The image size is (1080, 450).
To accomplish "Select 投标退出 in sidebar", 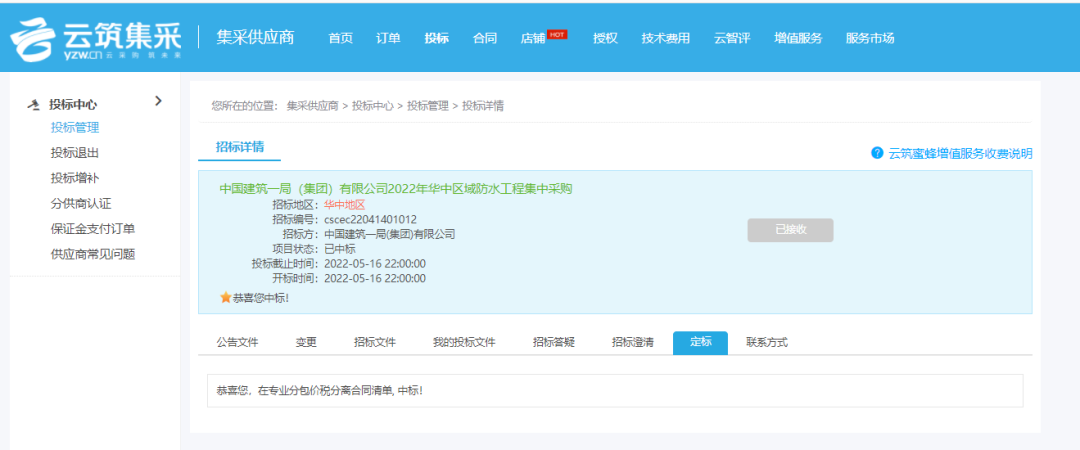I will [75, 153].
